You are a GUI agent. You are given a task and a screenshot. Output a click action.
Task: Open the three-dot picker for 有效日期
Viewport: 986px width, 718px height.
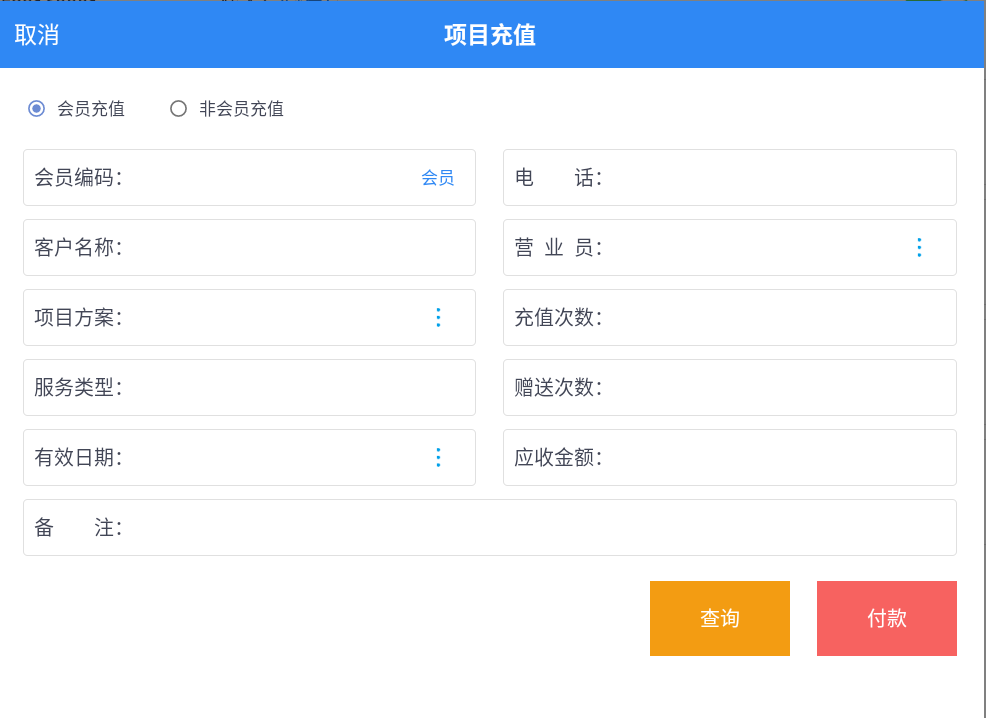click(438, 458)
